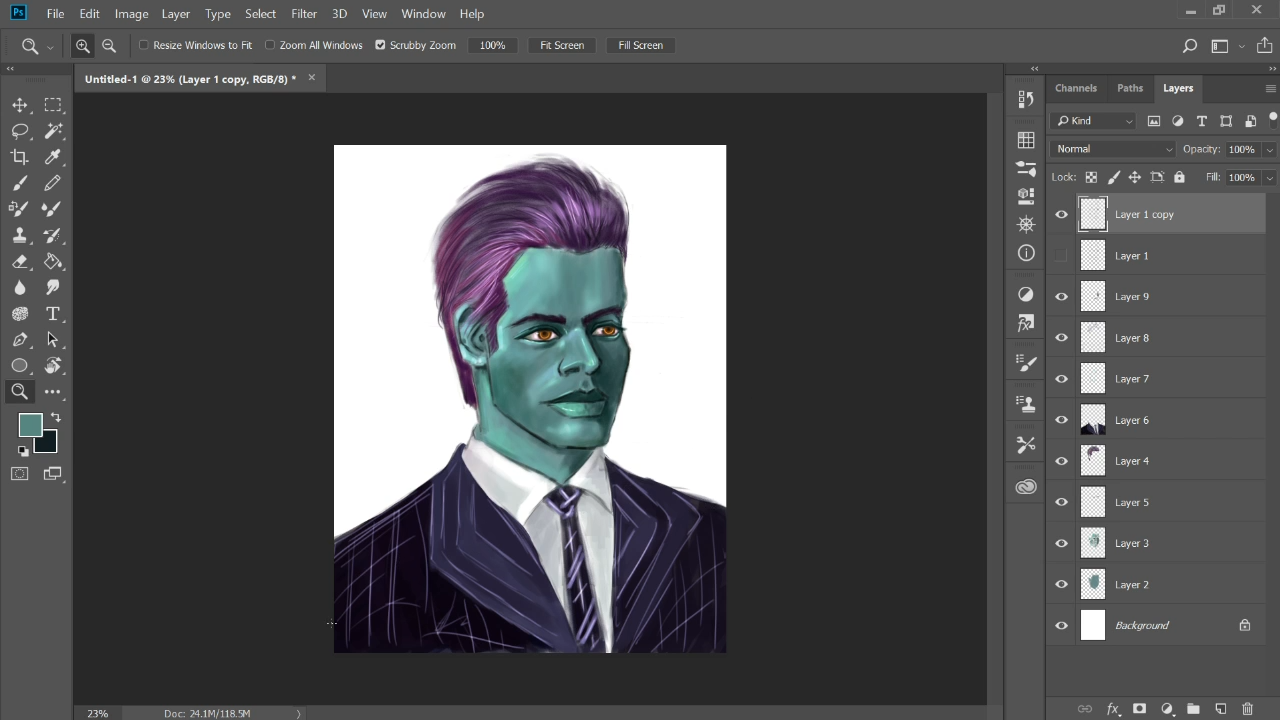Open blend mode Normal dropdown
The image size is (1280, 720).
(1113, 149)
